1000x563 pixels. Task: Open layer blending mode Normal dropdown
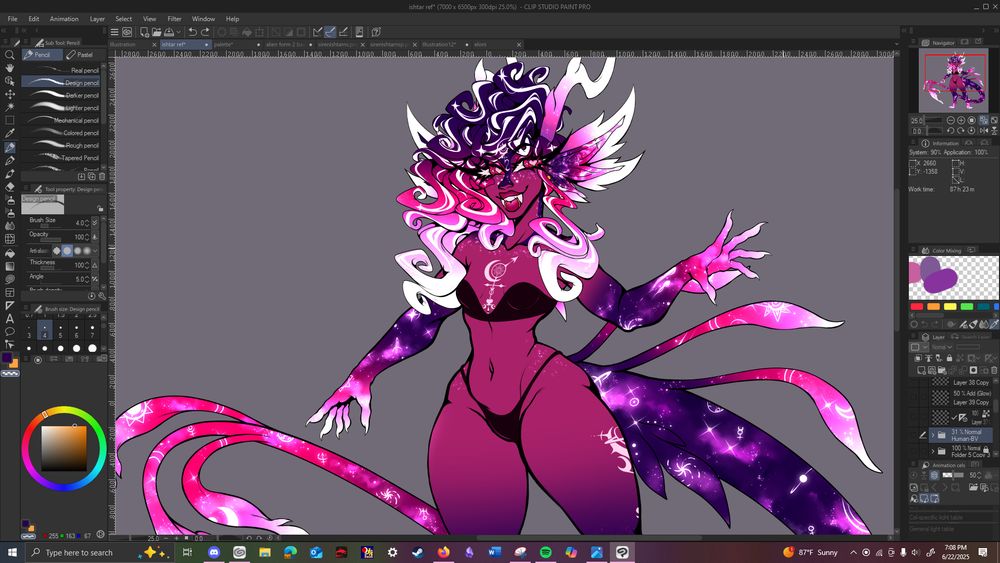[941, 347]
